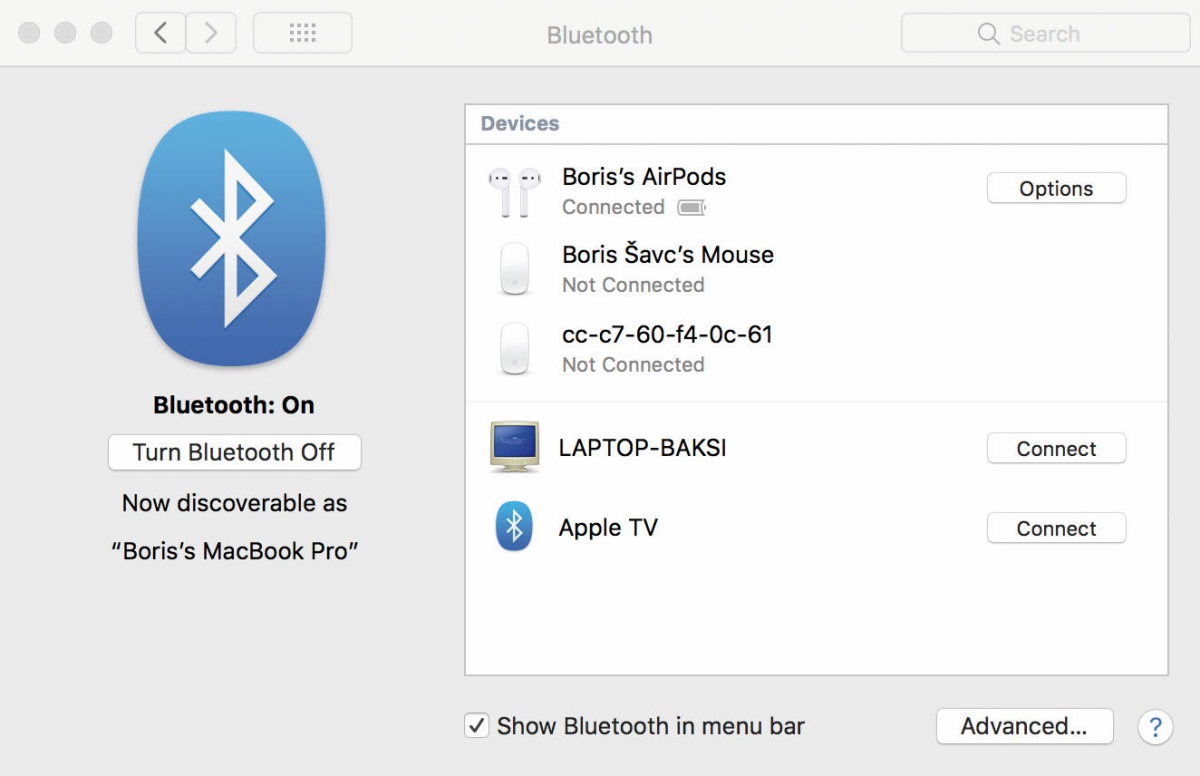This screenshot has height=776, width=1200.
Task: Close the Bluetooth preferences window
Action: tap(30, 33)
